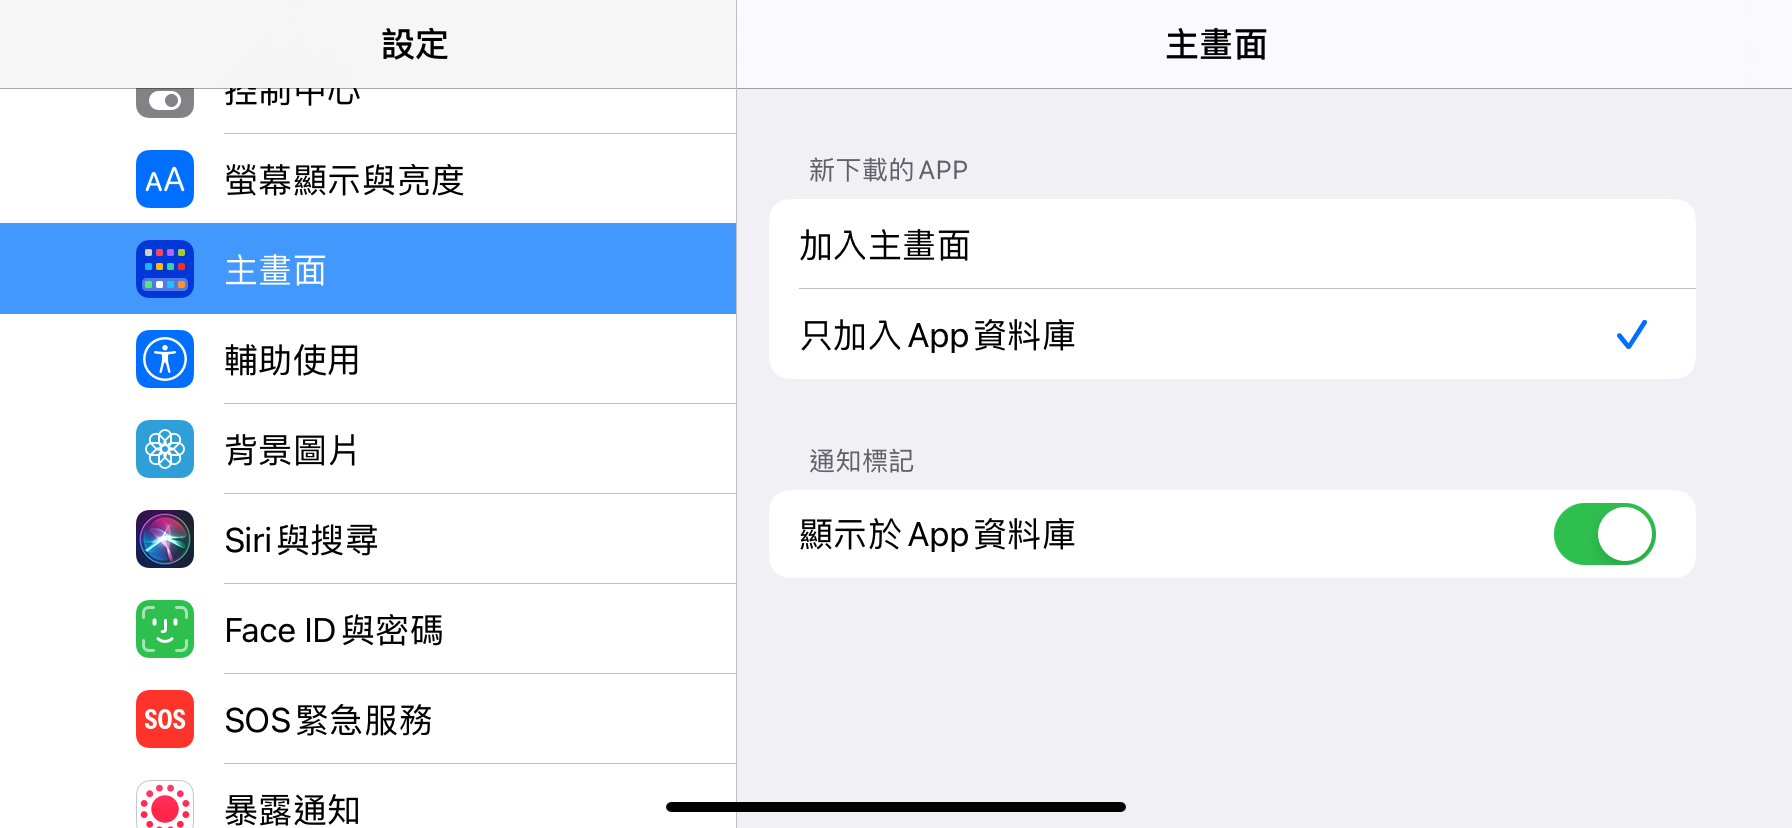Tap the Display & Brightness AA icon
The width and height of the screenshot is (1792, 828).
click(x=165, y=179)
